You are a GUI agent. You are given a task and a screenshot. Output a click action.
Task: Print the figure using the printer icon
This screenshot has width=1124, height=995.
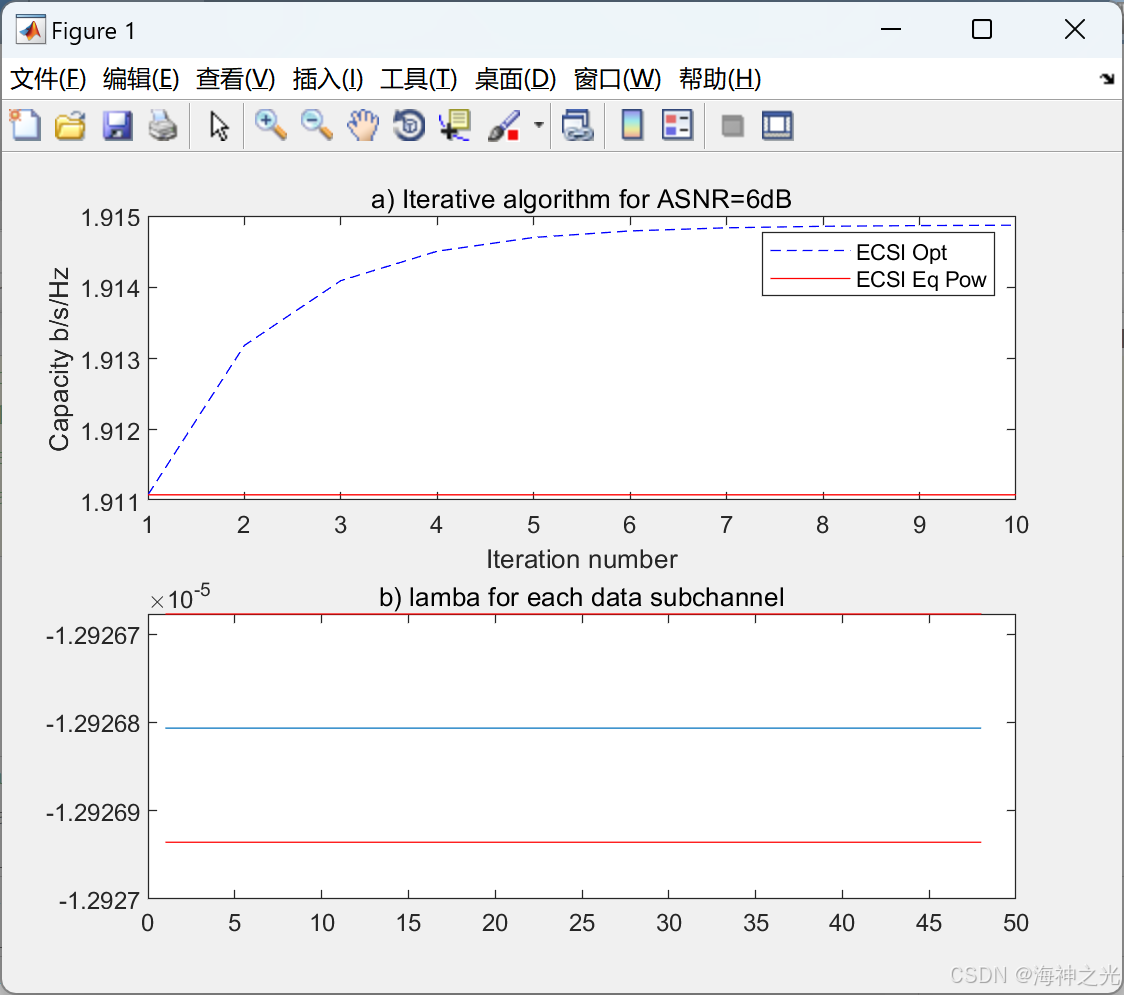[x=163, y=125]
